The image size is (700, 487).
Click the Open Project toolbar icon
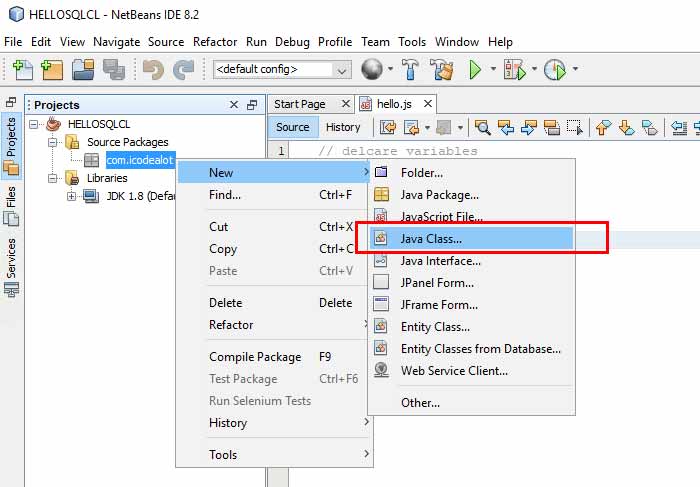click(83, 70)
